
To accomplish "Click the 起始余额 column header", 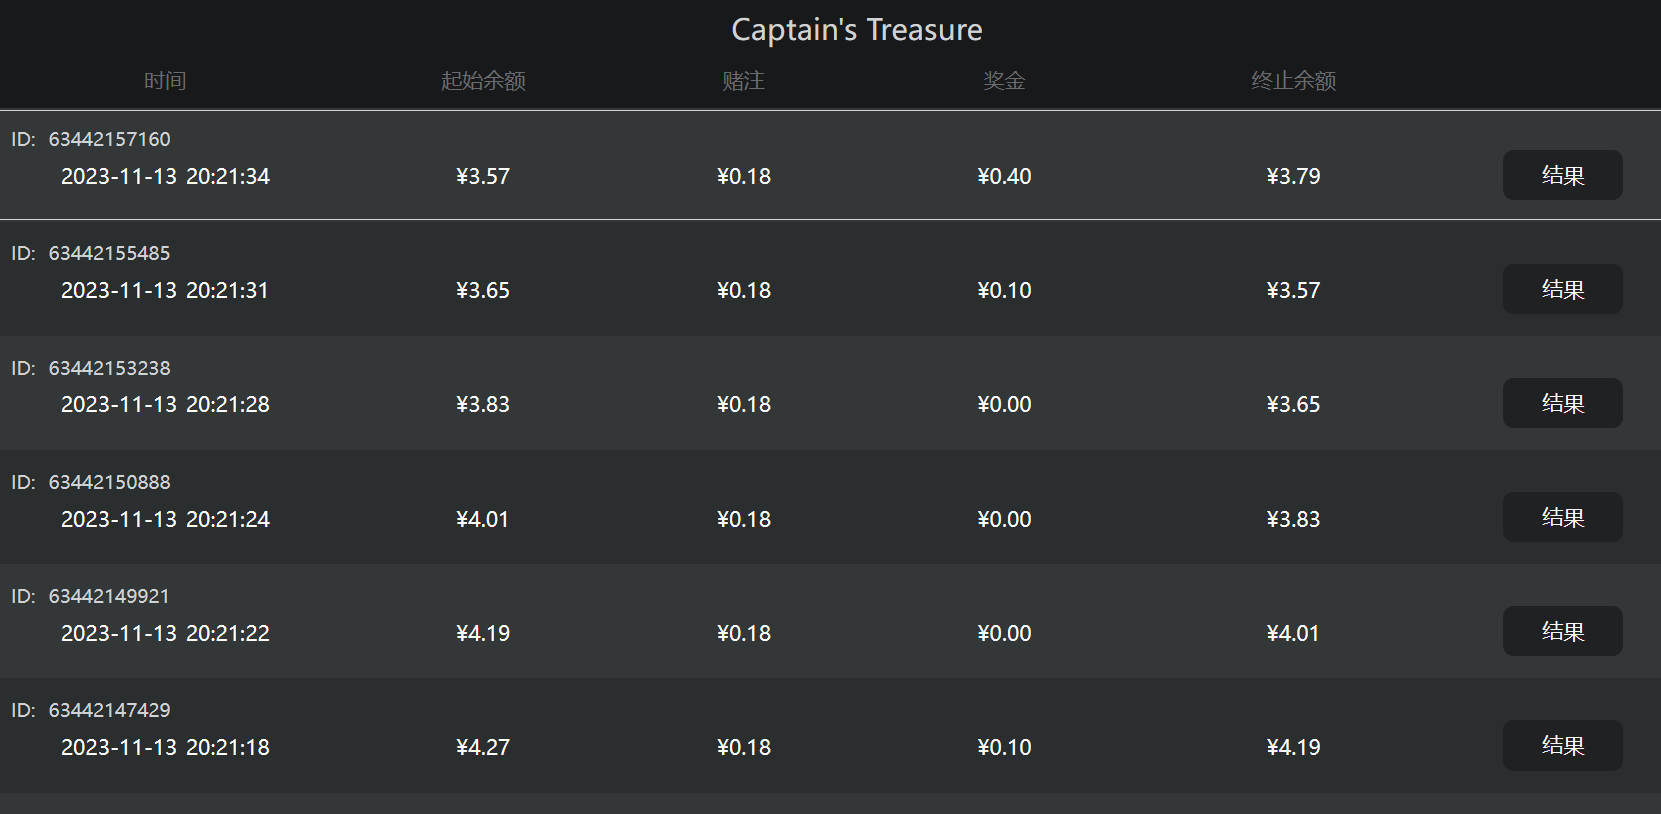I will pyautogui.click(x=483, y=81).
